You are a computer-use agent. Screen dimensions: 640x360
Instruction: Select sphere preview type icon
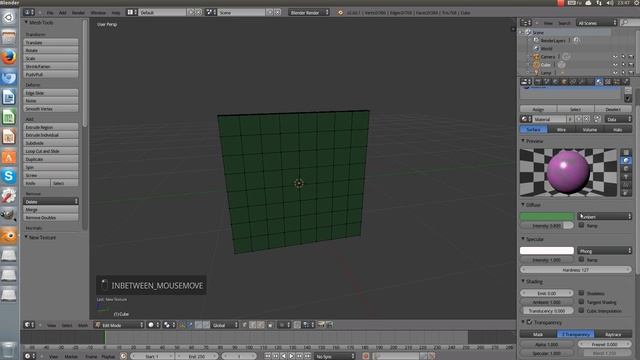pos(626,160)
